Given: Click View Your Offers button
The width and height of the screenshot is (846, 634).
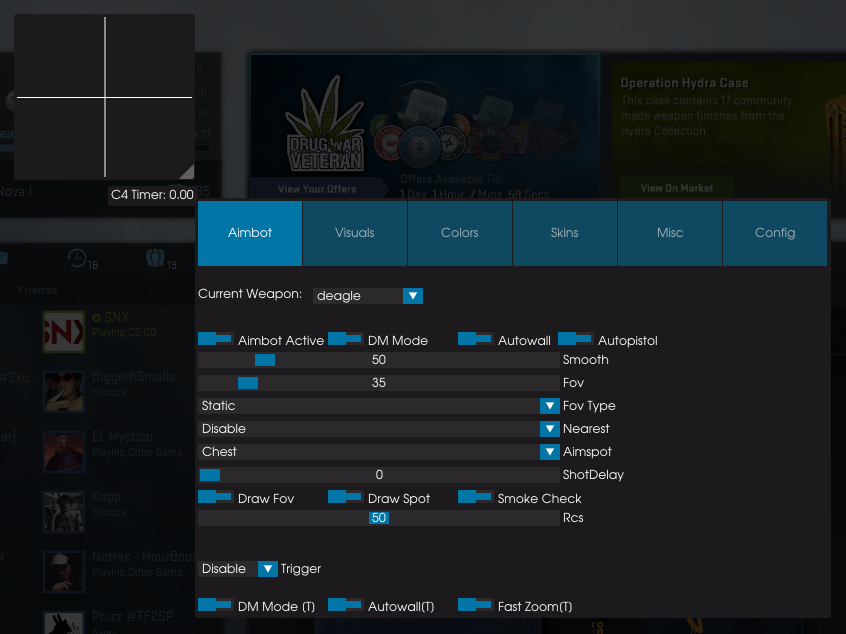Looking at the screenshot, I should point(318,189).
